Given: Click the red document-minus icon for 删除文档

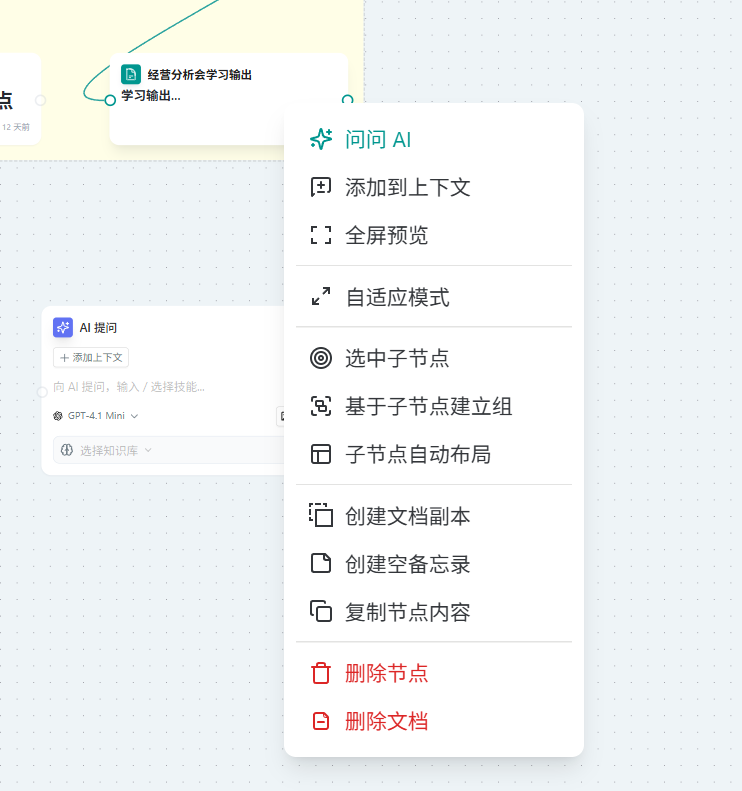Looking at the screenshot, I should (x=321, y=721).
